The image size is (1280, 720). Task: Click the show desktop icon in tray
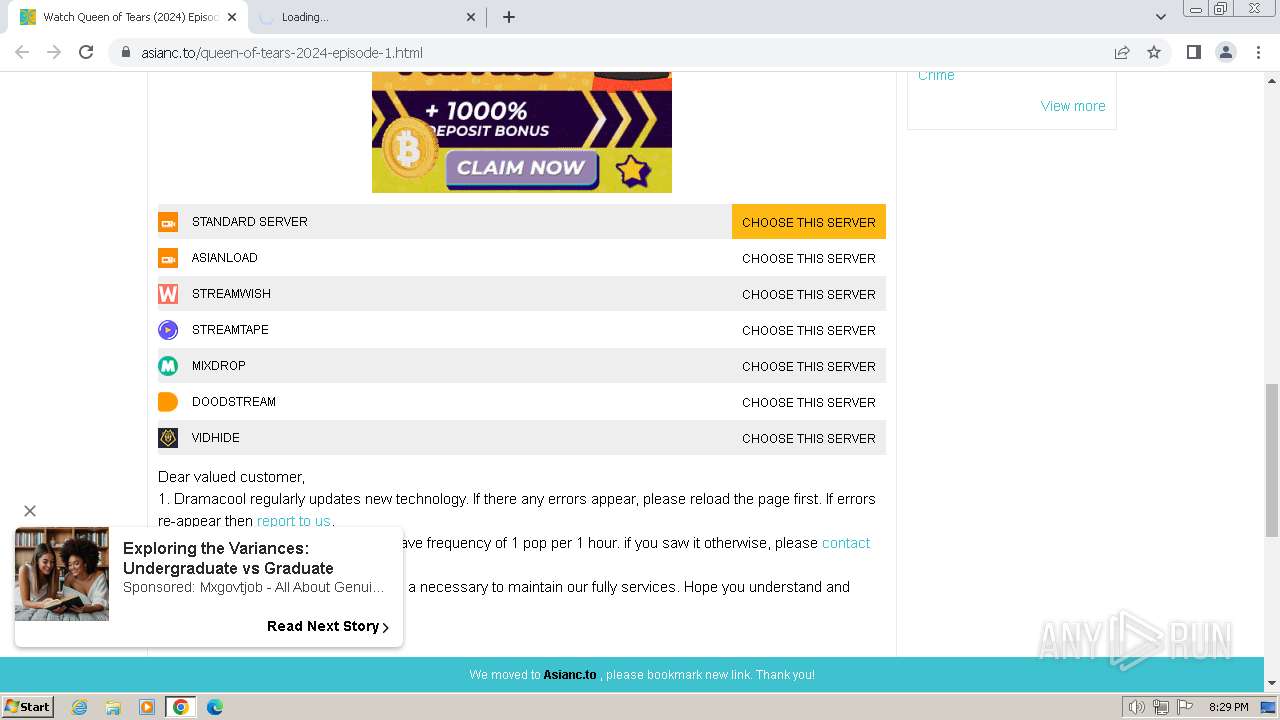(x=1268, y=707)
